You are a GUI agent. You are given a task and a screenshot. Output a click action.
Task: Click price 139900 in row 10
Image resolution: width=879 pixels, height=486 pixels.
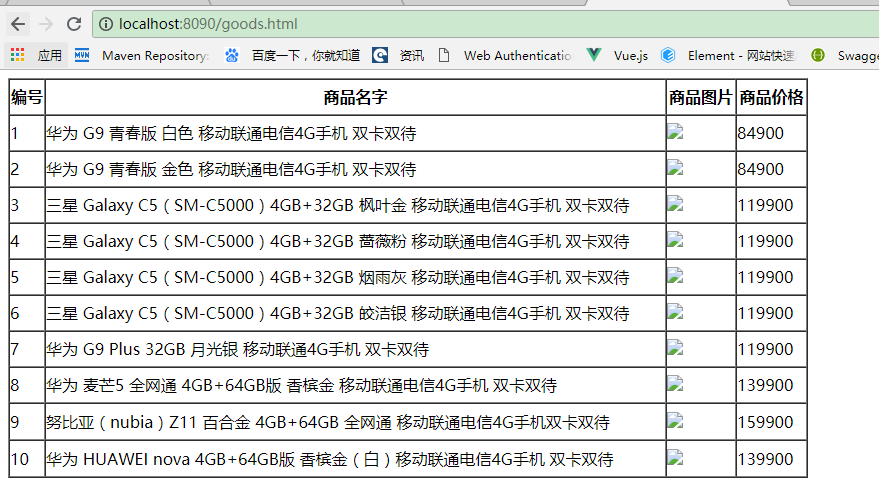(x=766, y=460)
